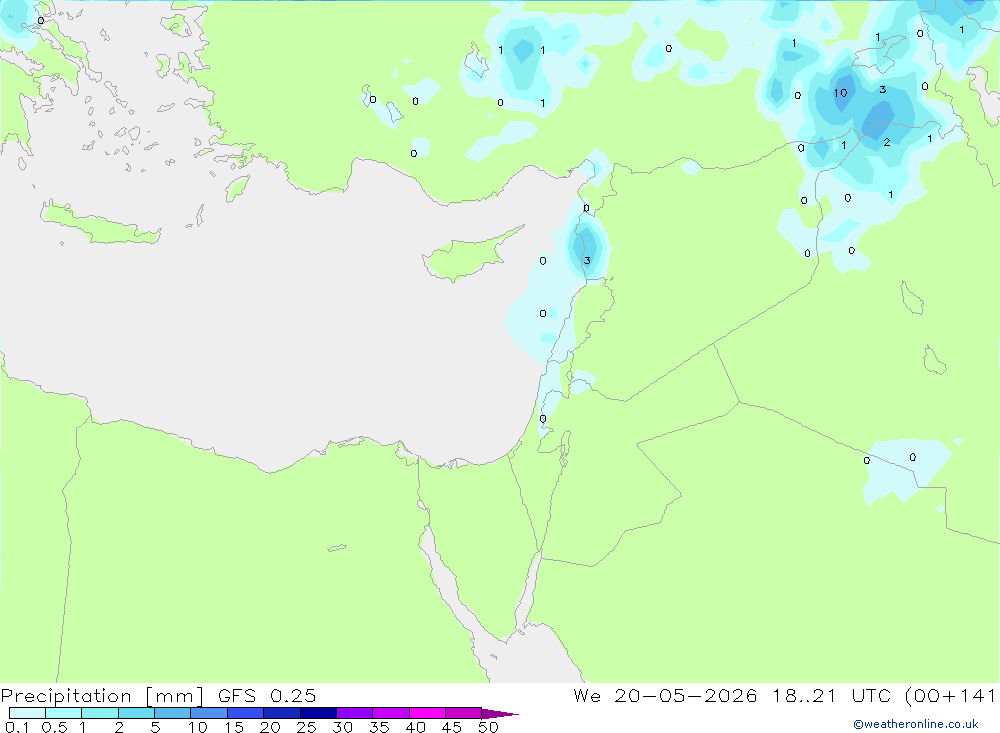Choose the 20–25 mm legend color swatch
This screenshot has width=1000, height=733.
coord(282,713)
